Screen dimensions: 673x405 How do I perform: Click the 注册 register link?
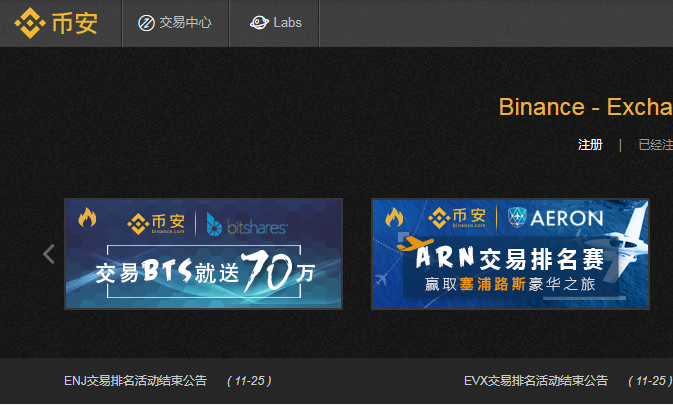click(590, 145)
